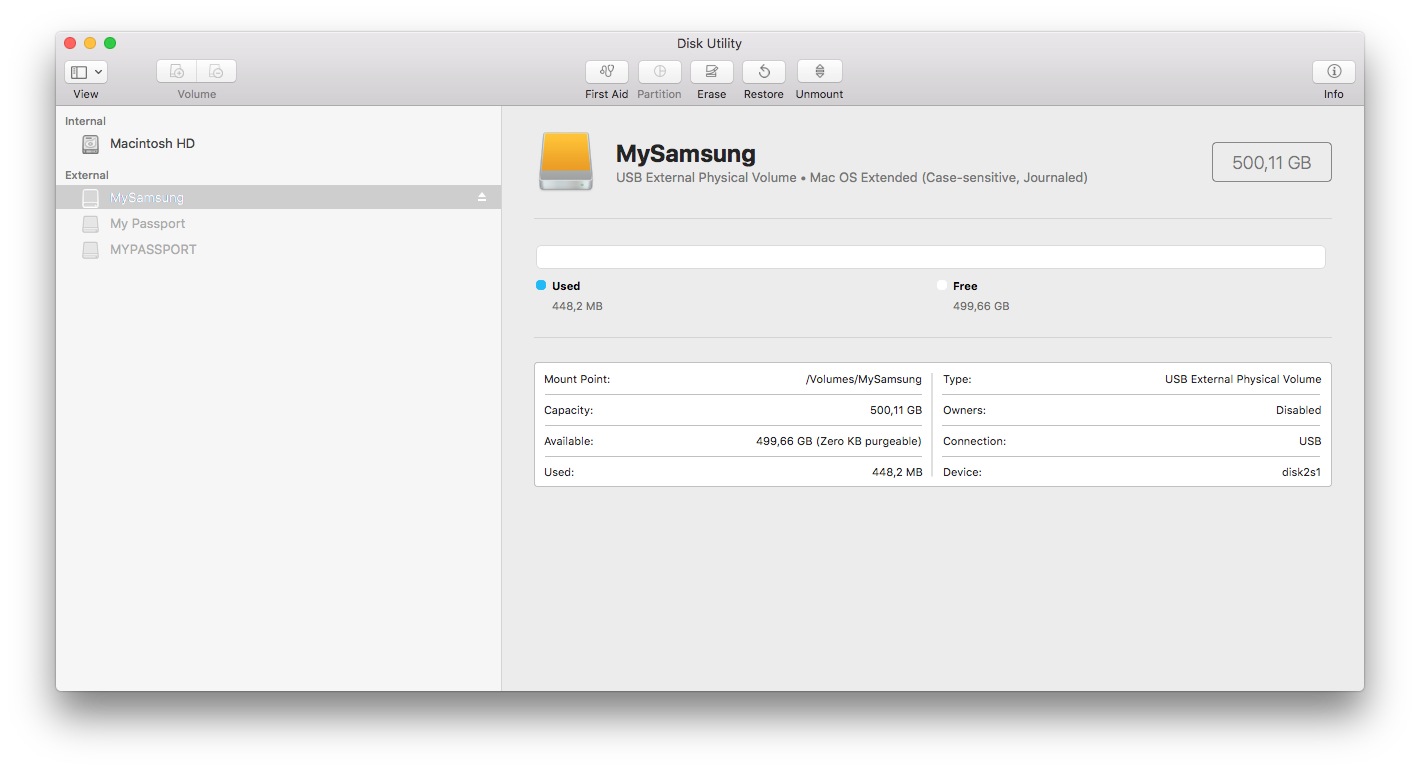Click the Device value disk2s1
The height and width of the screenshot is (771, 1420).
click(x=1301, y=472)
